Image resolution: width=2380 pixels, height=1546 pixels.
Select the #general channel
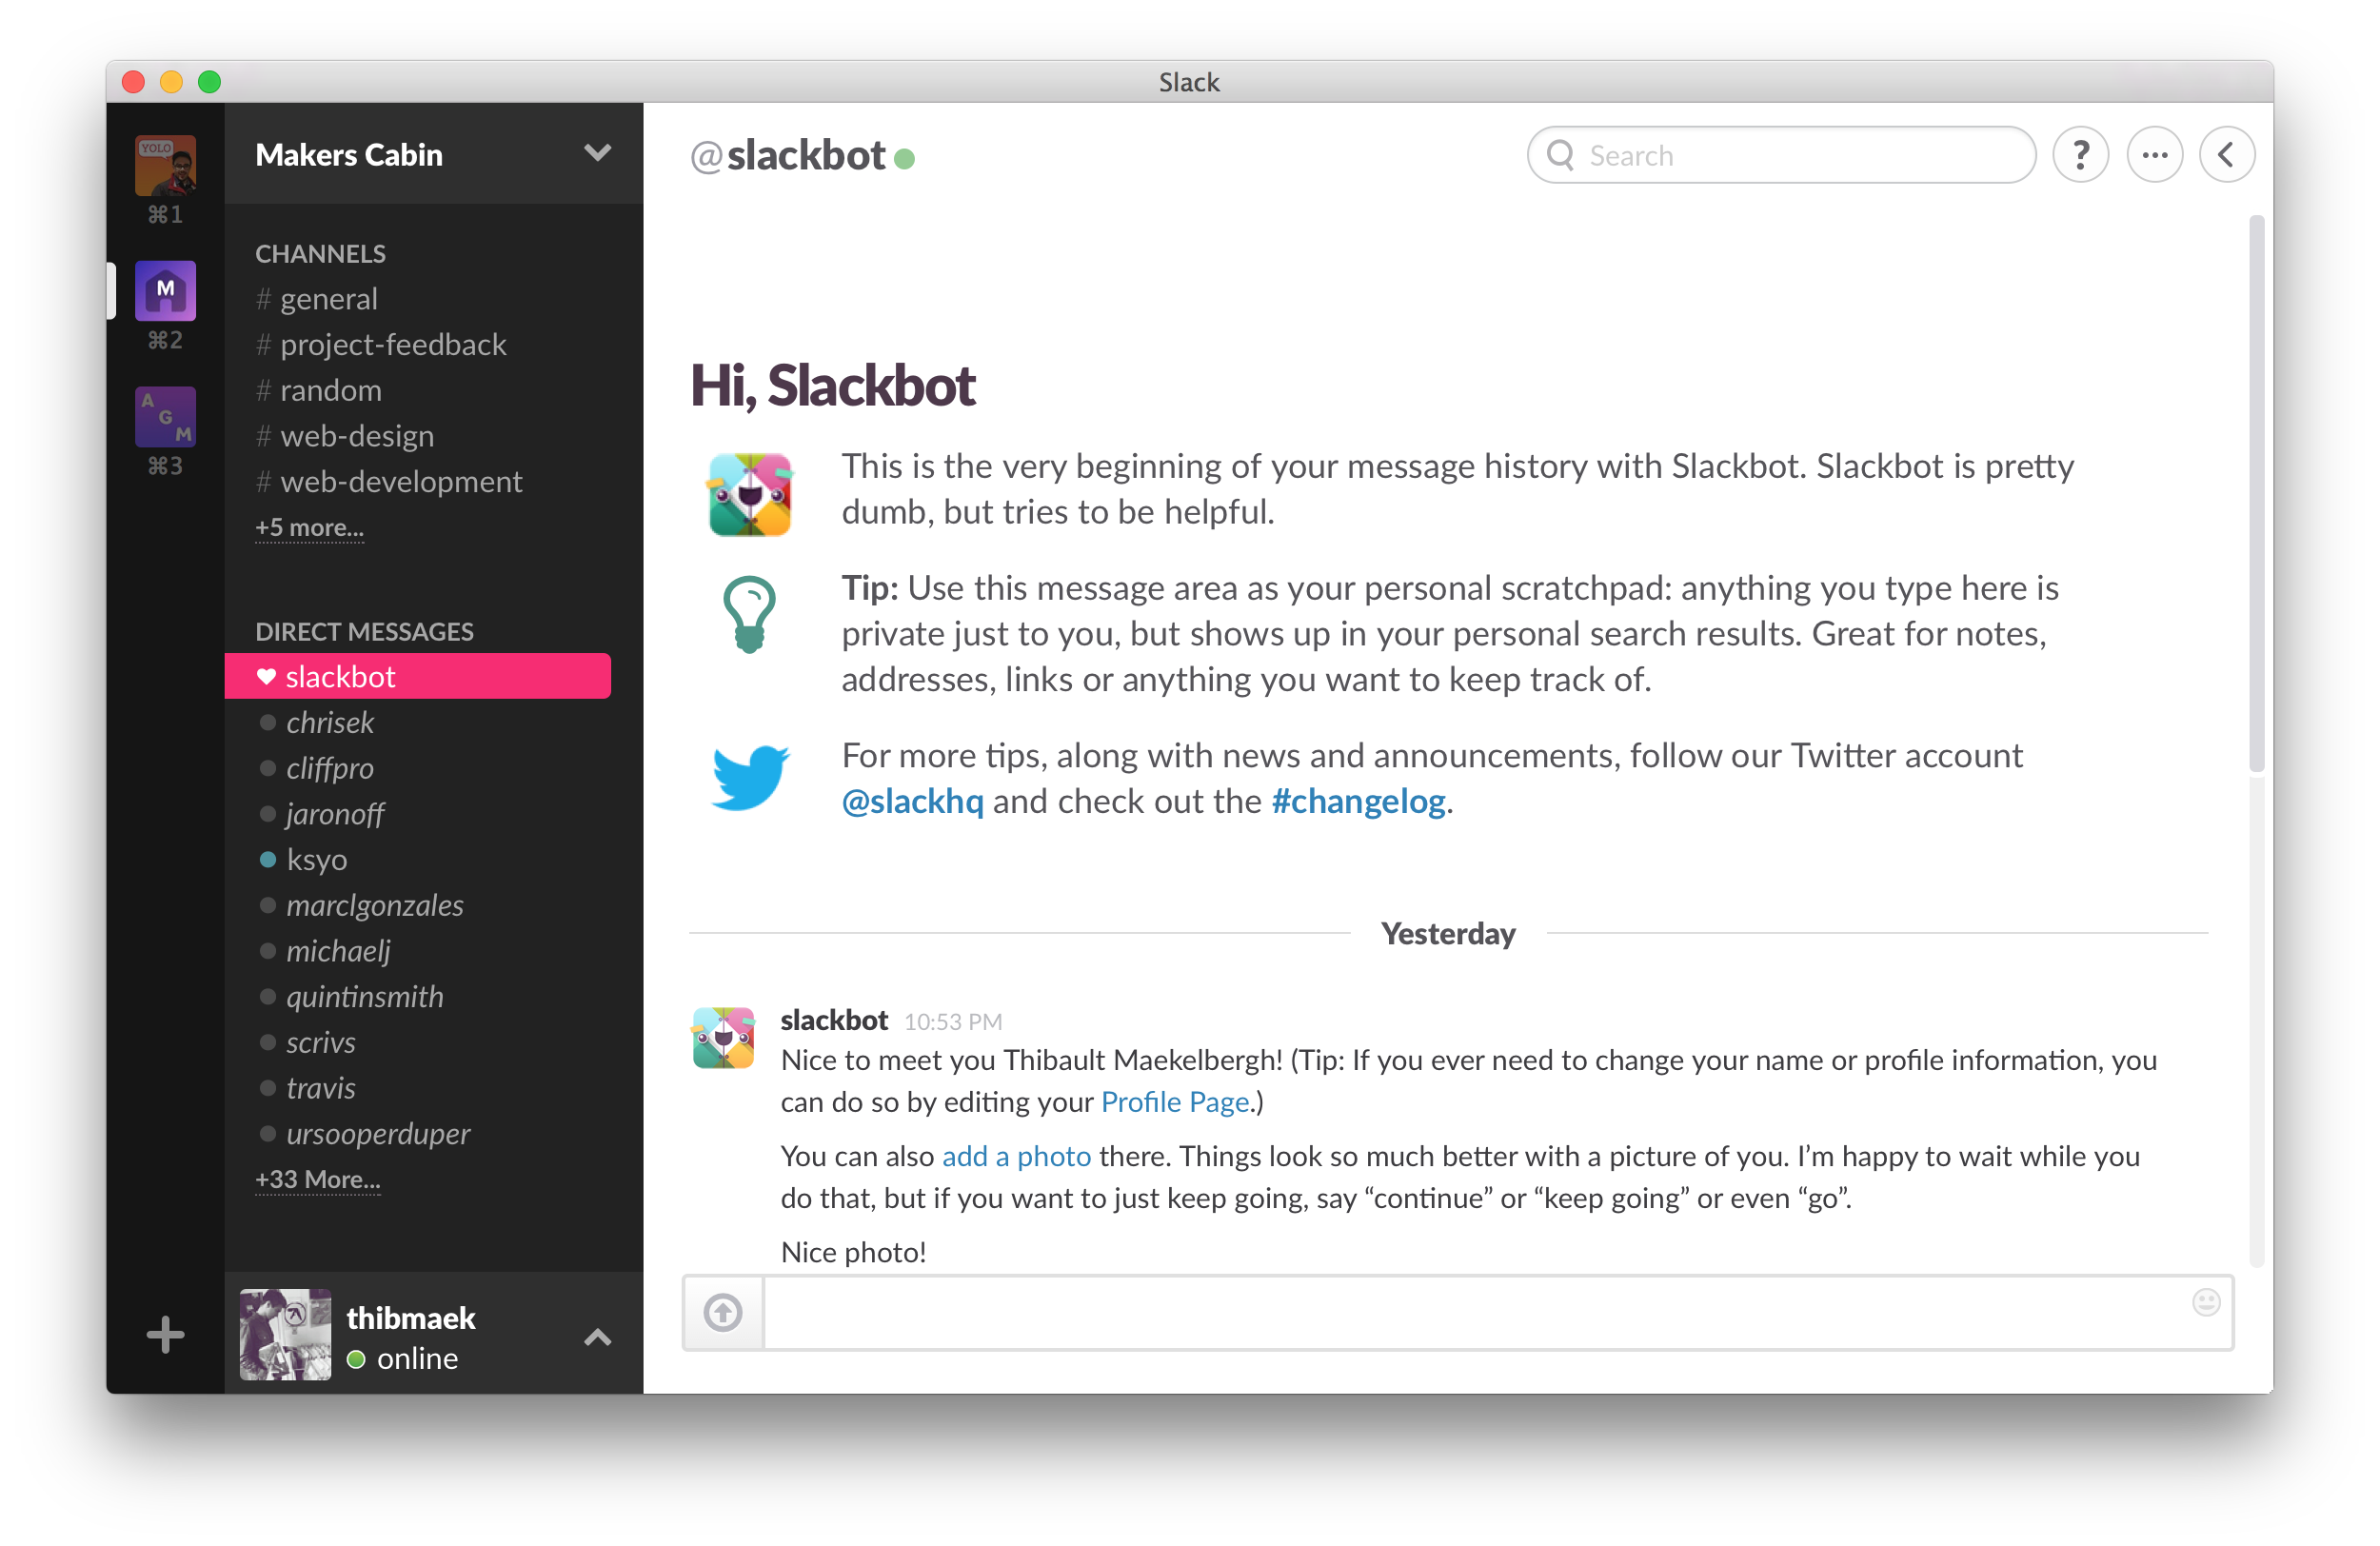point(333,298)
